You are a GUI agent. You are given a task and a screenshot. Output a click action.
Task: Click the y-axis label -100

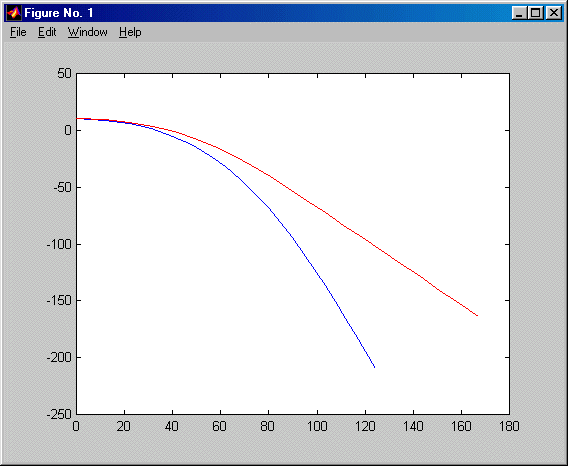tap(59, 244)
